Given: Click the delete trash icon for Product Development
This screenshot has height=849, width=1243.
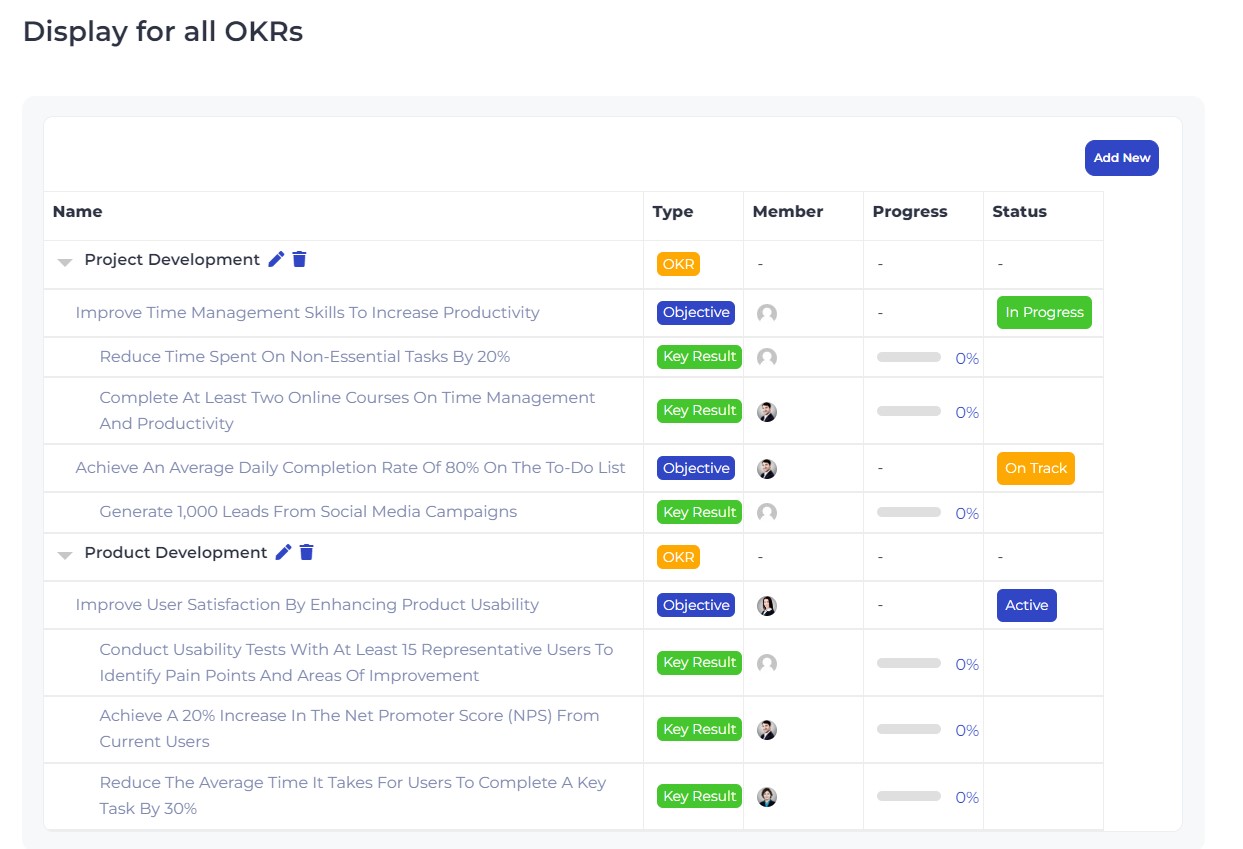Looking at the screenshot, I should pos(306,552).
